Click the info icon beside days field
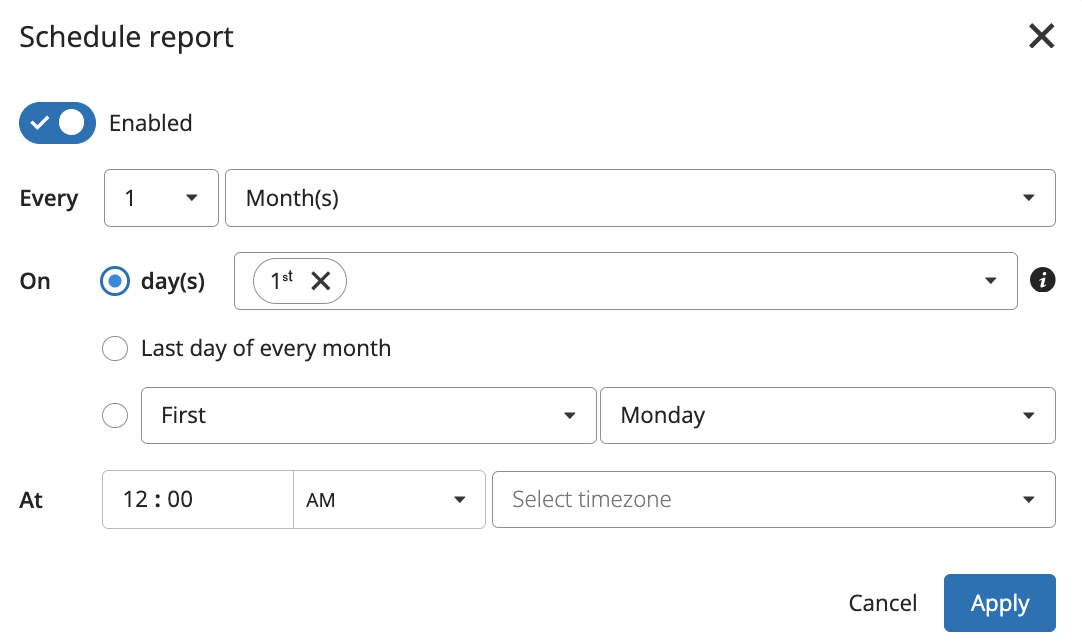 (1042, 281)
